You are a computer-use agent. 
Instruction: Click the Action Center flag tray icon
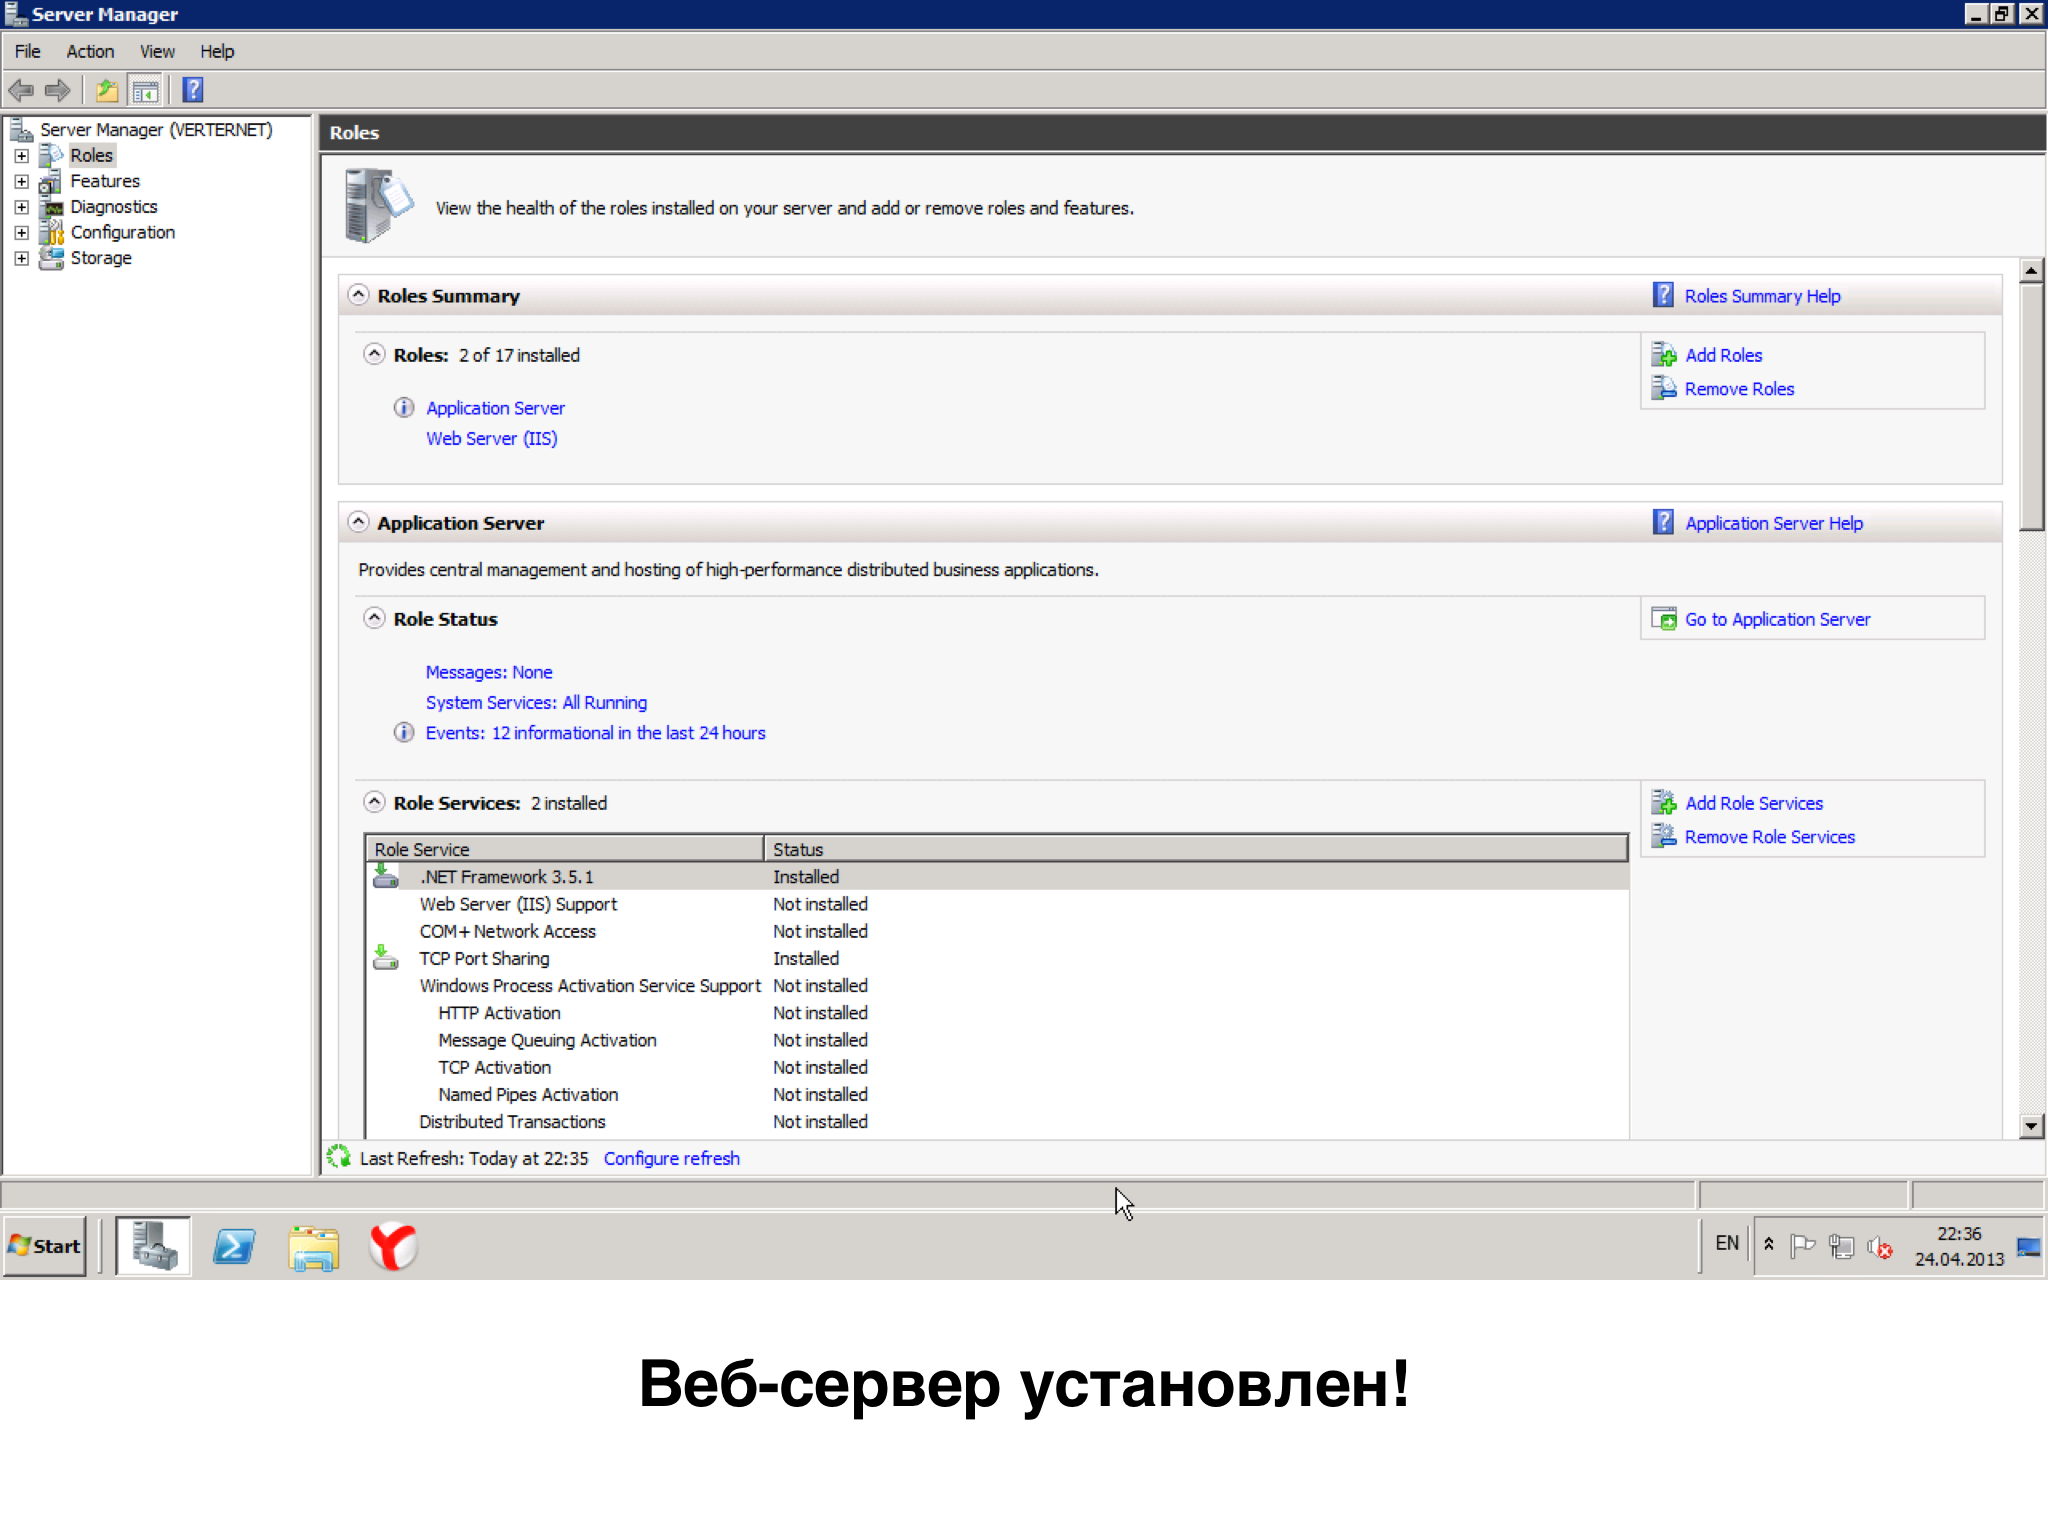pyautogui.click(x=1803, y=1246)
